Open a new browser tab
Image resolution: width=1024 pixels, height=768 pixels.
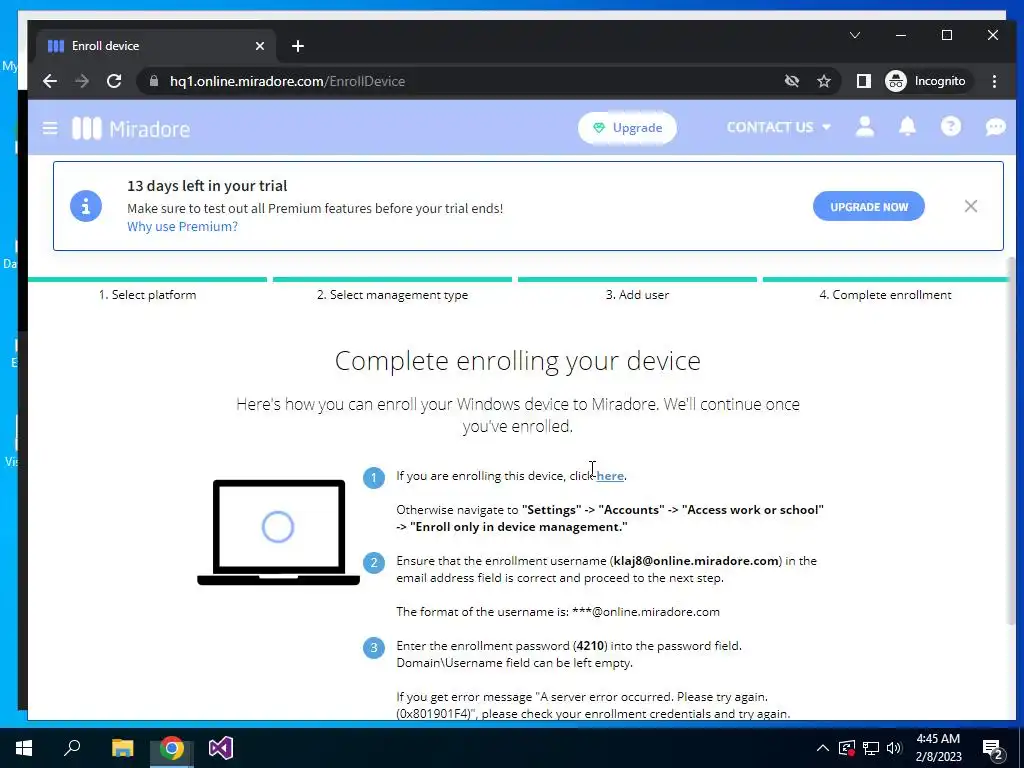(x=298, y=46)
